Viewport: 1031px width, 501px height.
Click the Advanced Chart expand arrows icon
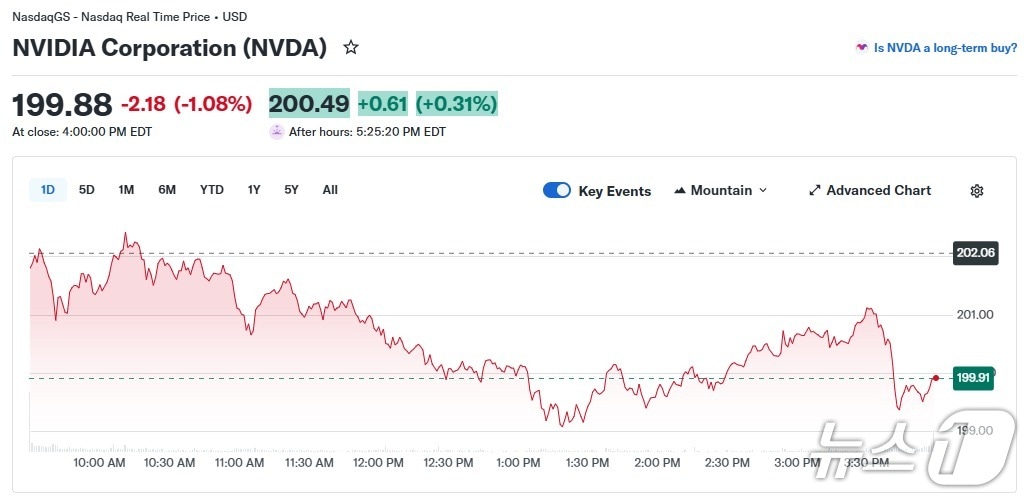pos(815,190)
